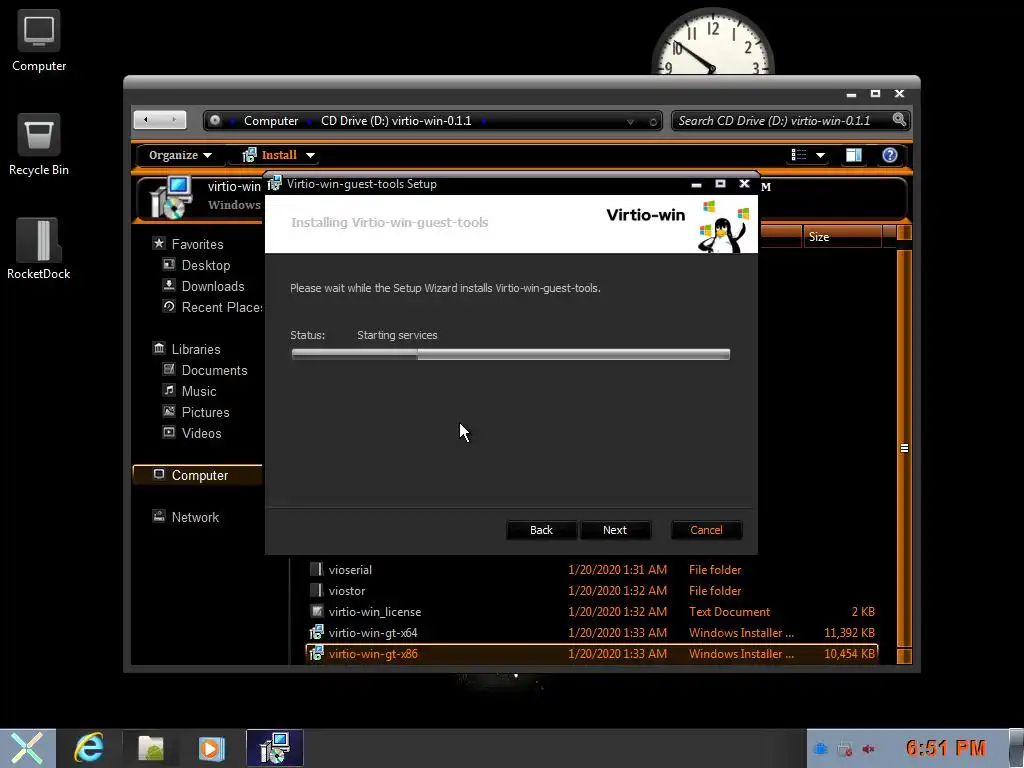This screenshot has width=1024, height=768.
Task: Click the 11,392 KB size value
Action: click(849, 632)
